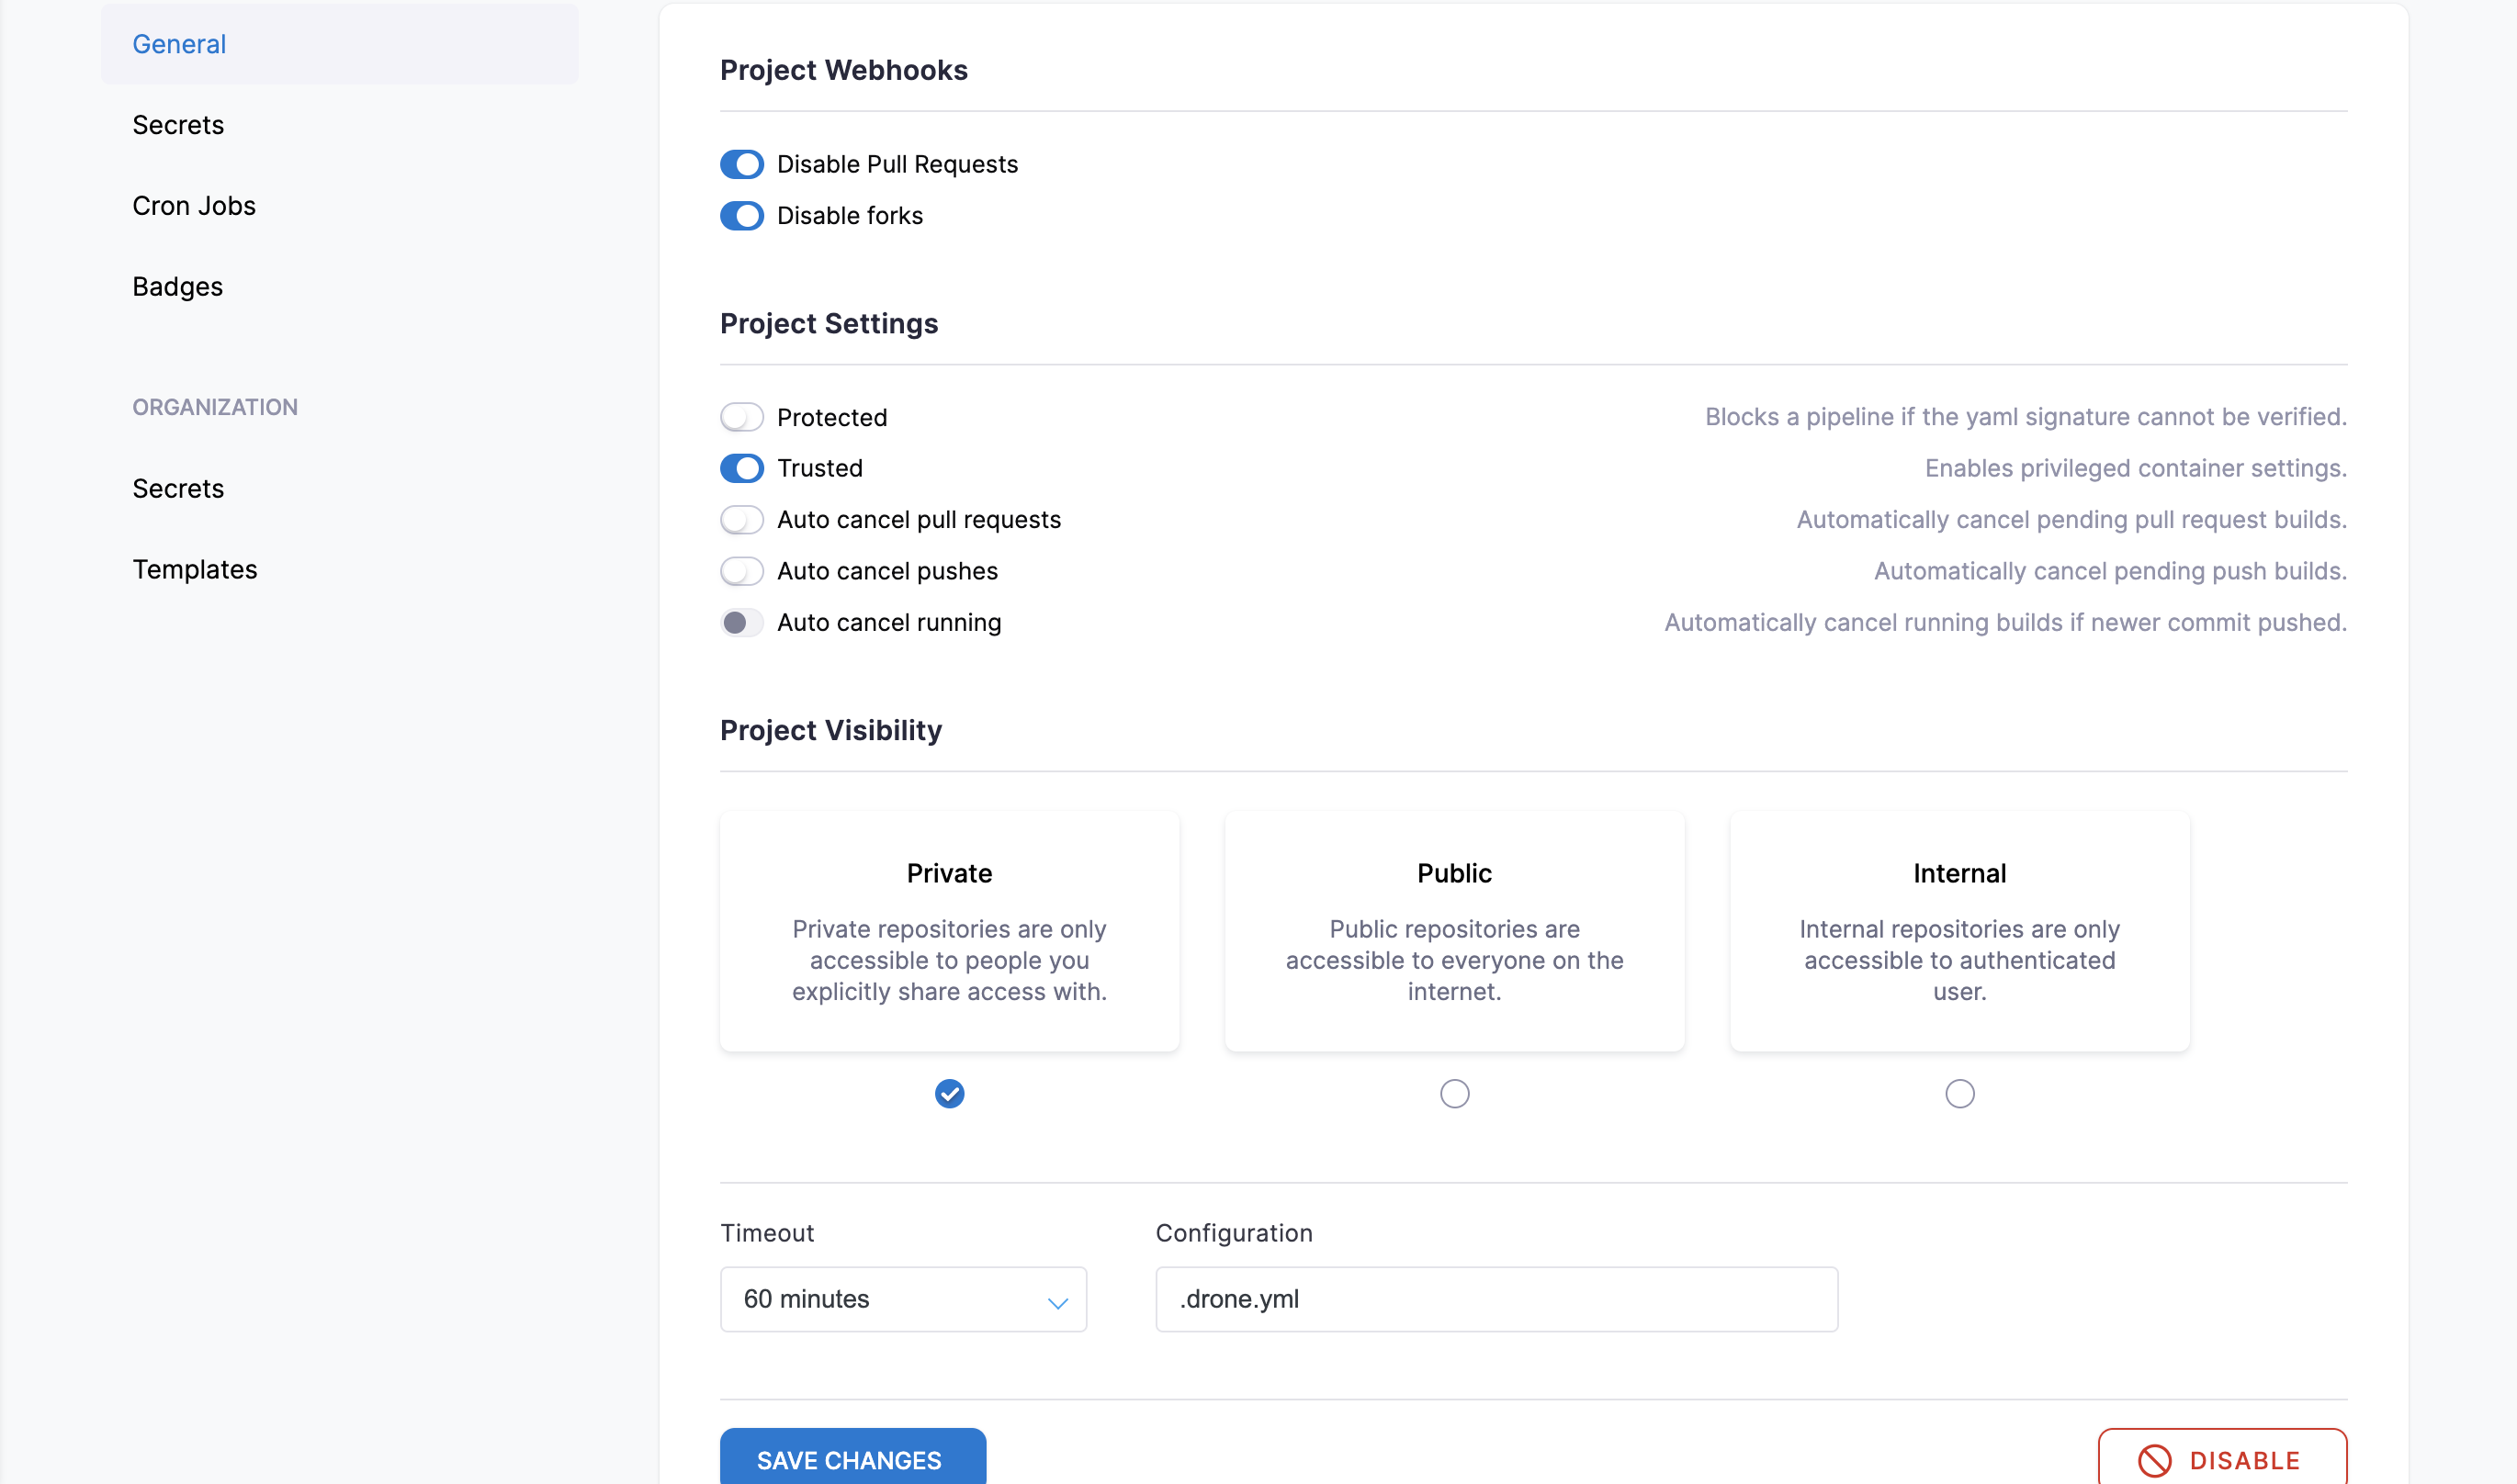Enable the Protected setting
This screenshot has height=1484, width=2517.
point(741,417)
